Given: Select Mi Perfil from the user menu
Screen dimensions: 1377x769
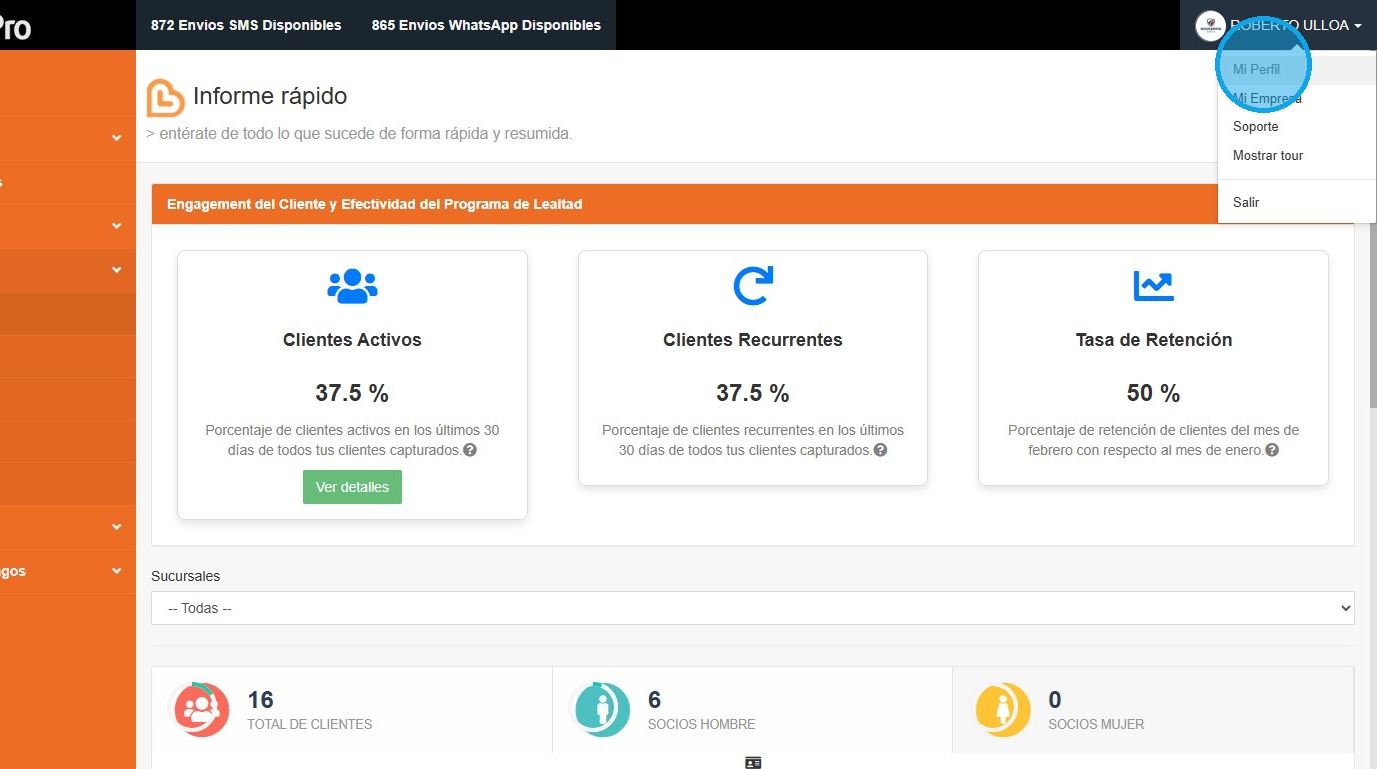Looking at the screenshot, I should pos(1297,70).
